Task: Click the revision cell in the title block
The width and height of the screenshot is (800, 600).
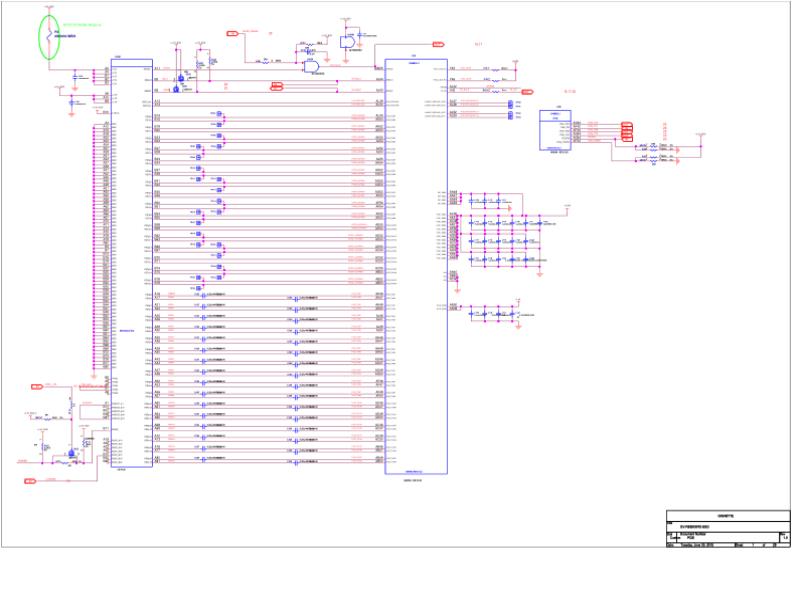Action: [x=785, y=537]
